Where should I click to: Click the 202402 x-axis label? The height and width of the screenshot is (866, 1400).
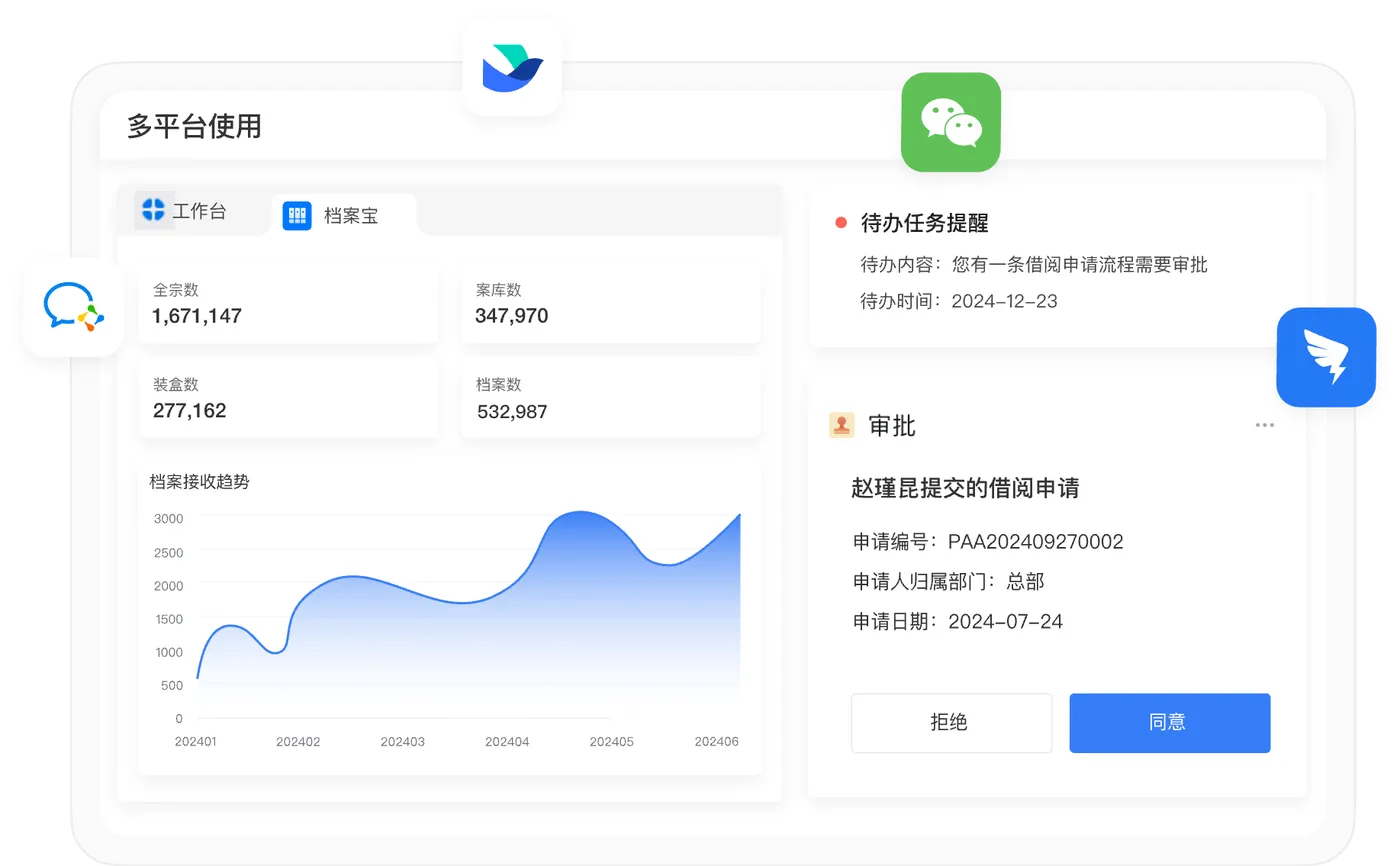[x=298, y=742]
